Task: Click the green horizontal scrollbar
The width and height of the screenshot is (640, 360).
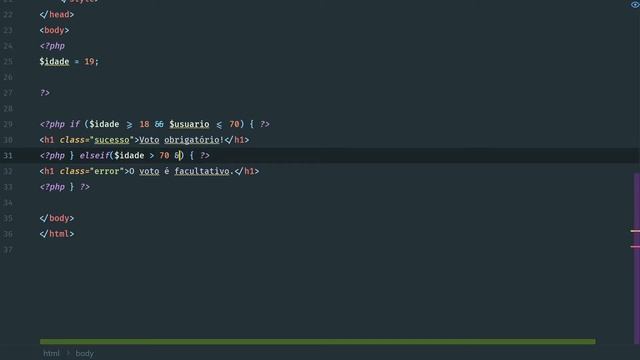Action: tap(318, 342)
